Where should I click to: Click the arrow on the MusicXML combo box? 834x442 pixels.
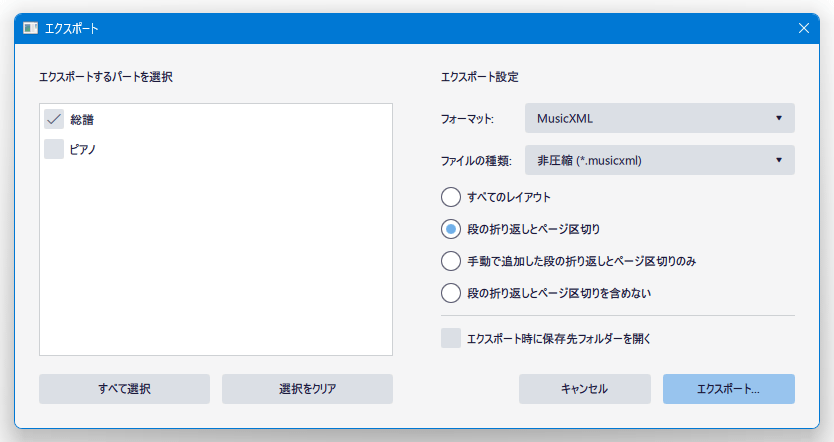779,118
